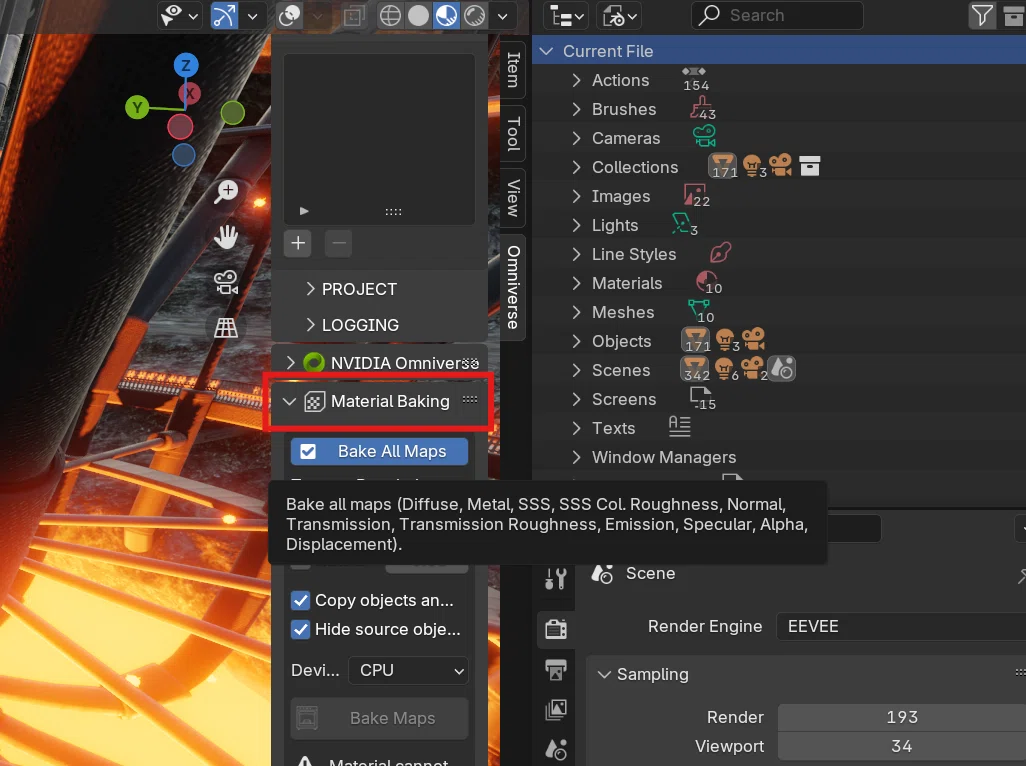Expand the Scenes entry

coord(576,370)
